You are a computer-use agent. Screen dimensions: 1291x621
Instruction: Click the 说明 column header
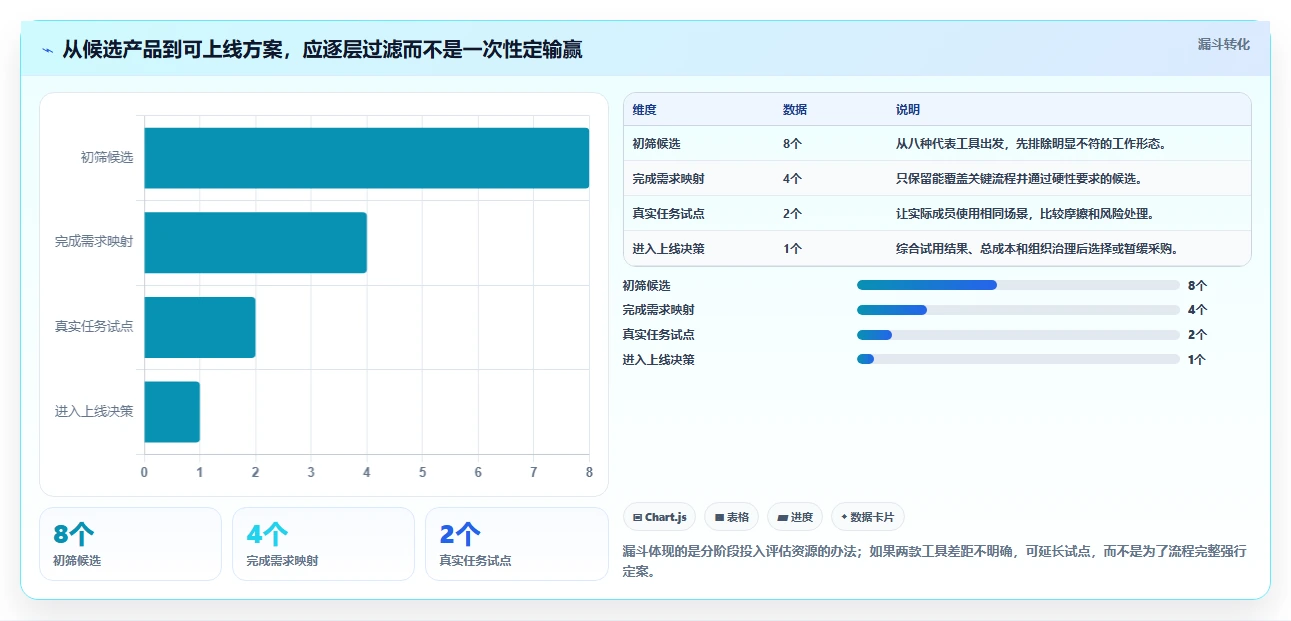(908, 110)
